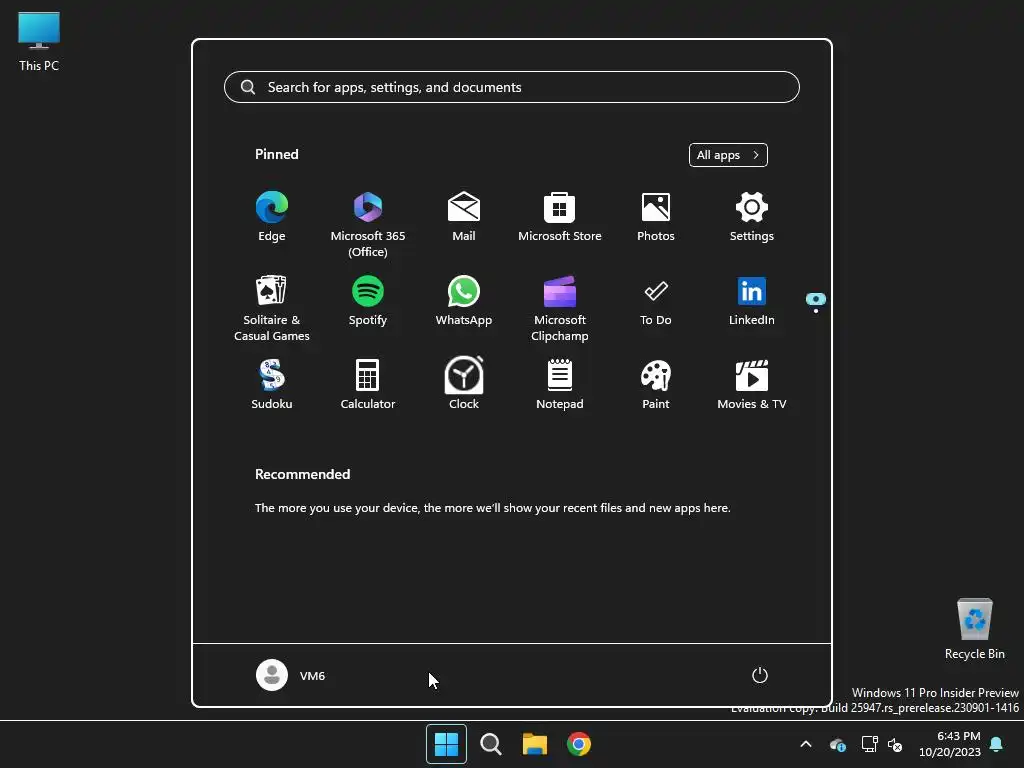Screen dimensions: 1024x768
Task: Launch Google Chrome from the taskbar
Action: click(x=579, y=744)
